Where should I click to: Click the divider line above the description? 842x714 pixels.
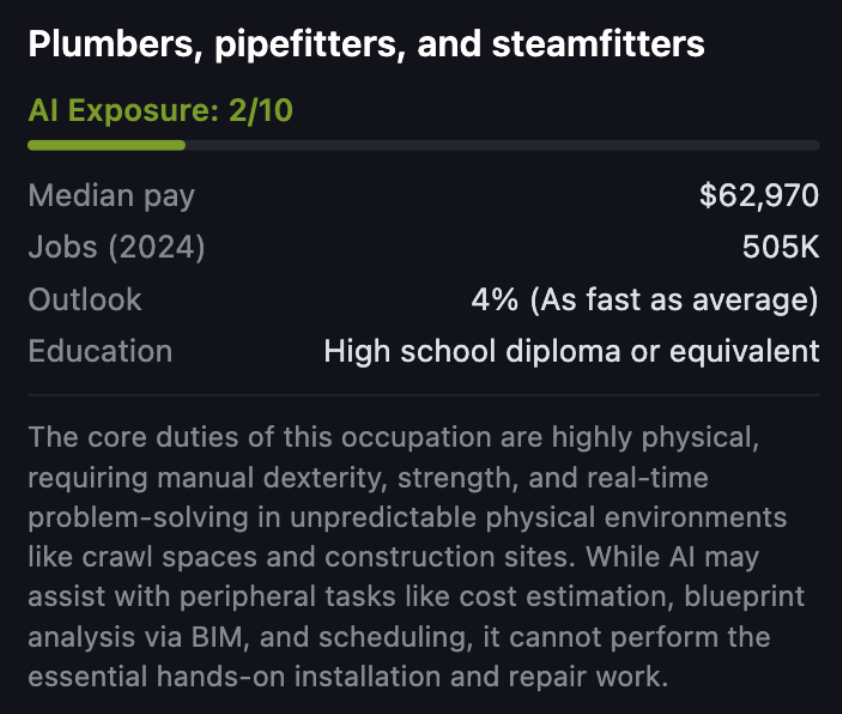(423, 395)
